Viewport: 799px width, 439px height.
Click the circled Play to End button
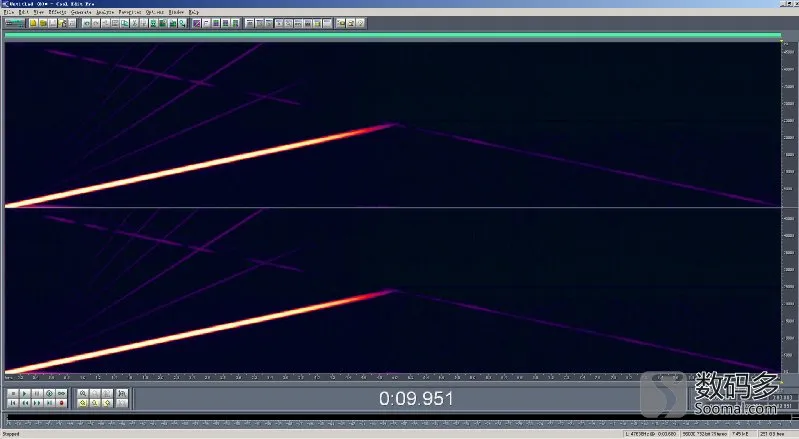click(49, 393)
